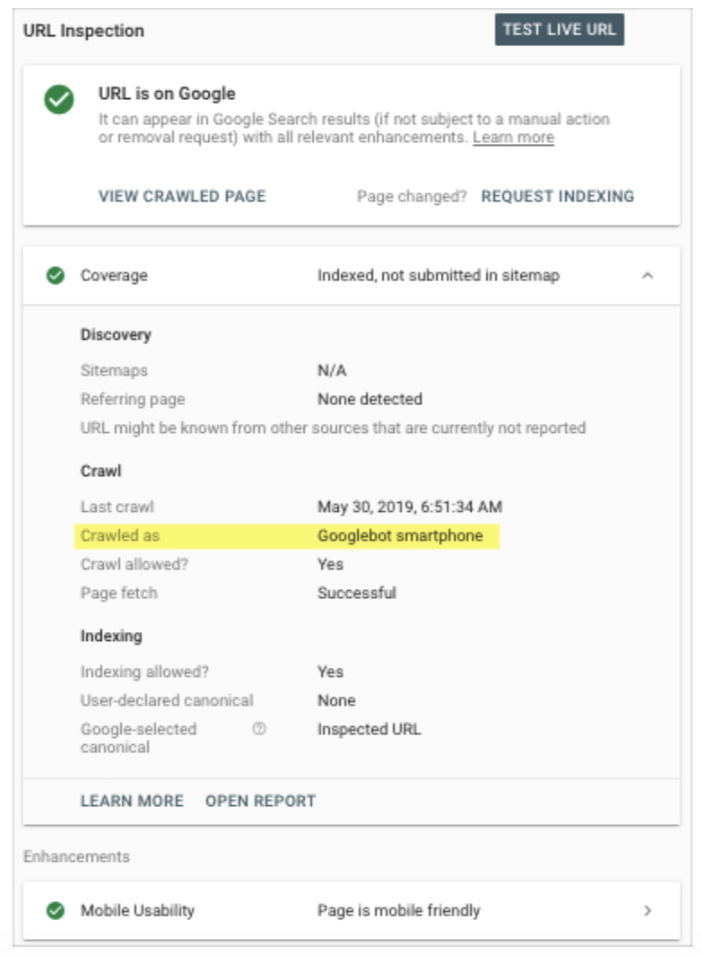Image resolution: width=702 pixels, height=956 pixels.
Task: Click REQUEST INDEXING
Action: [x=557, y=196]
